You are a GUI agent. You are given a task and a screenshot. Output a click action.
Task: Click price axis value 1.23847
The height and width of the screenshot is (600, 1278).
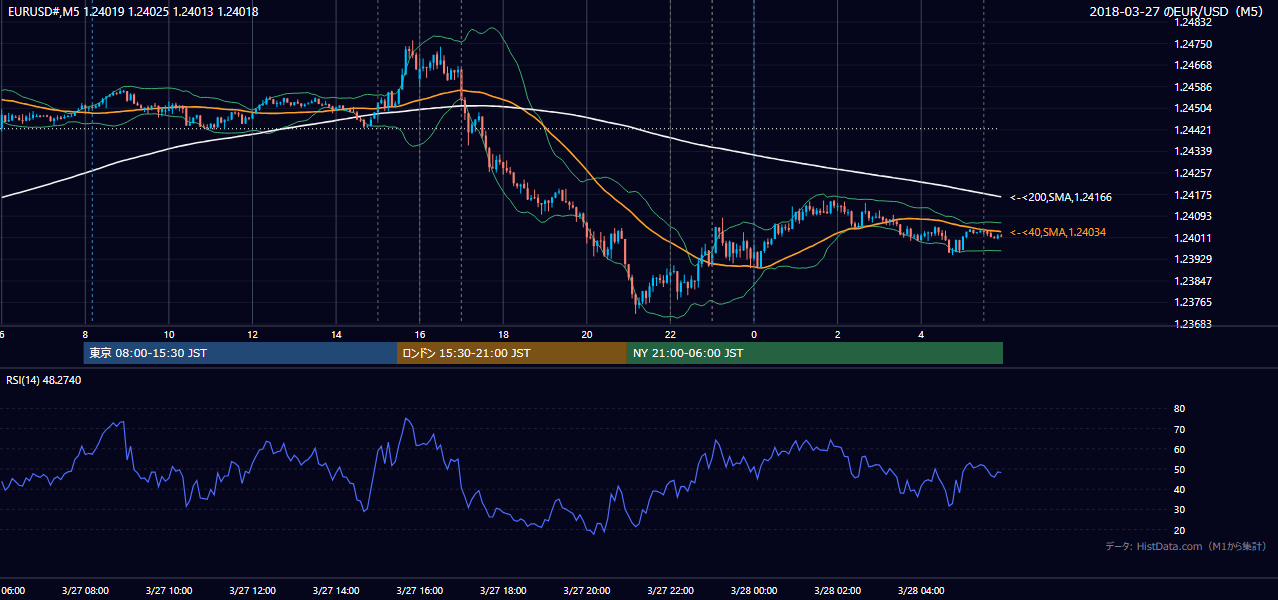tap(1193, 281)
